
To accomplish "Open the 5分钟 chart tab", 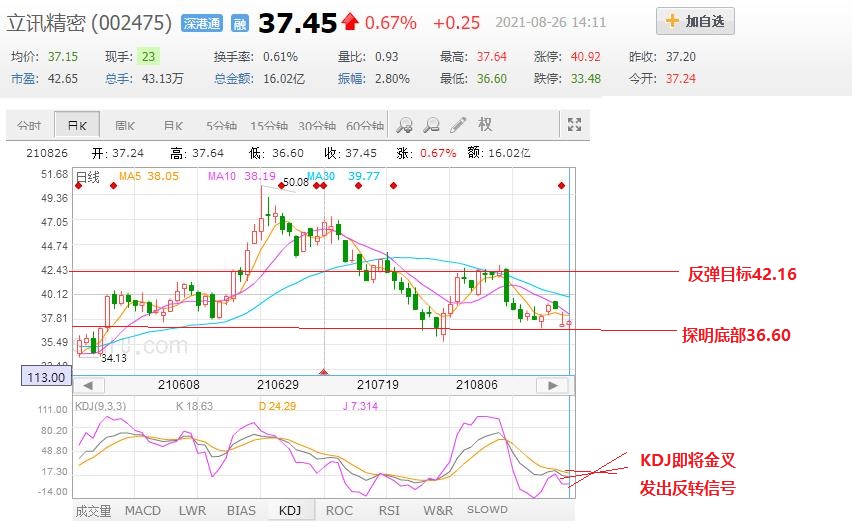I will pos(221,126).
